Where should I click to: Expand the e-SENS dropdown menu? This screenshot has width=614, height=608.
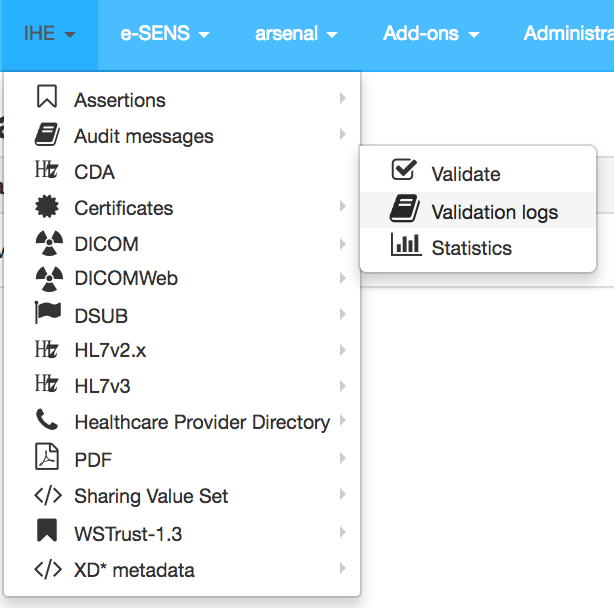coord(164,34)
